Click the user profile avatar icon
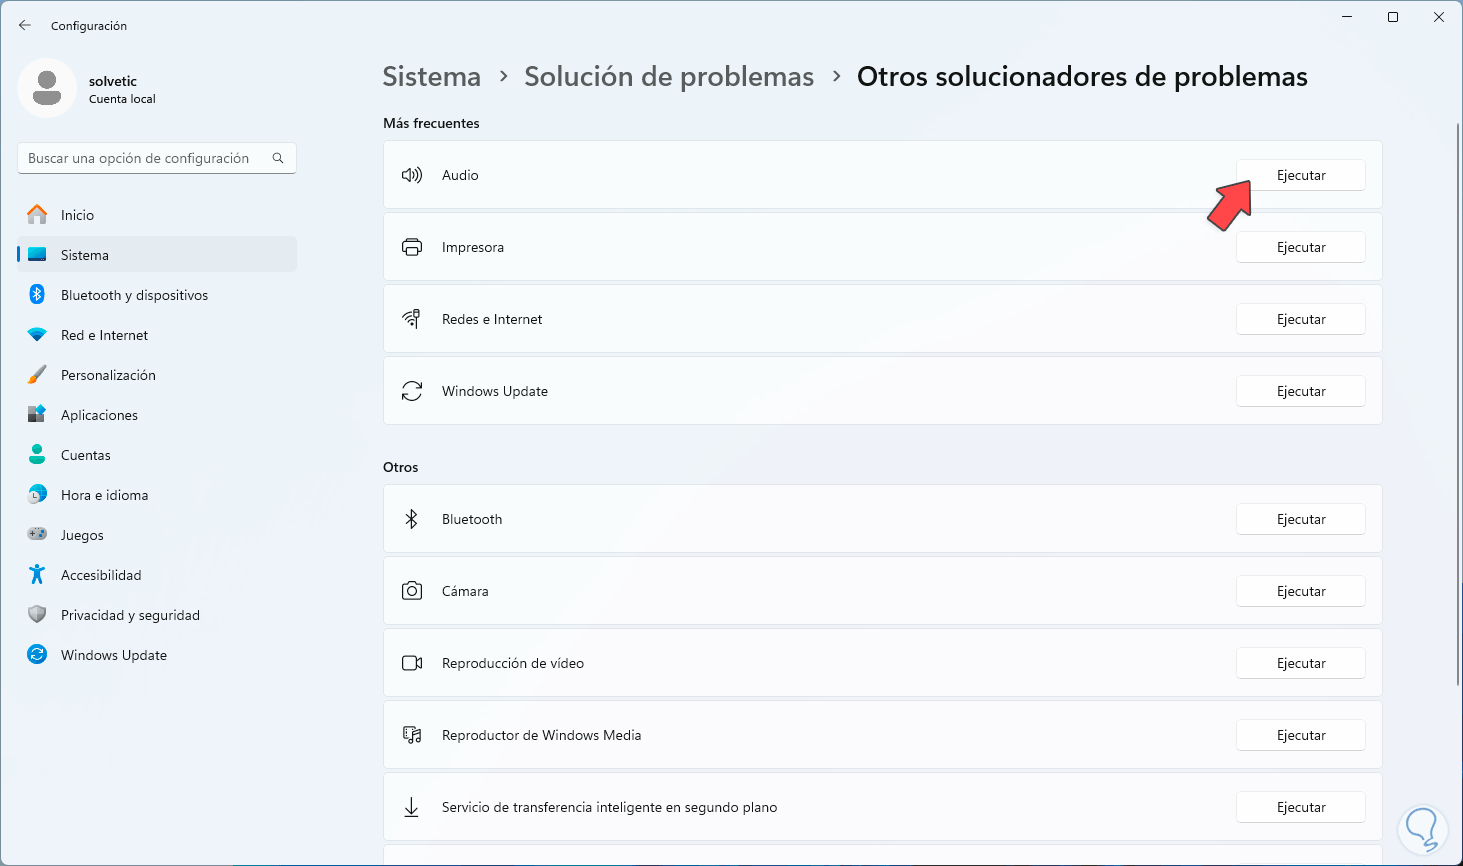Viewport: 1463px width, 866px height. coord(47,88)
